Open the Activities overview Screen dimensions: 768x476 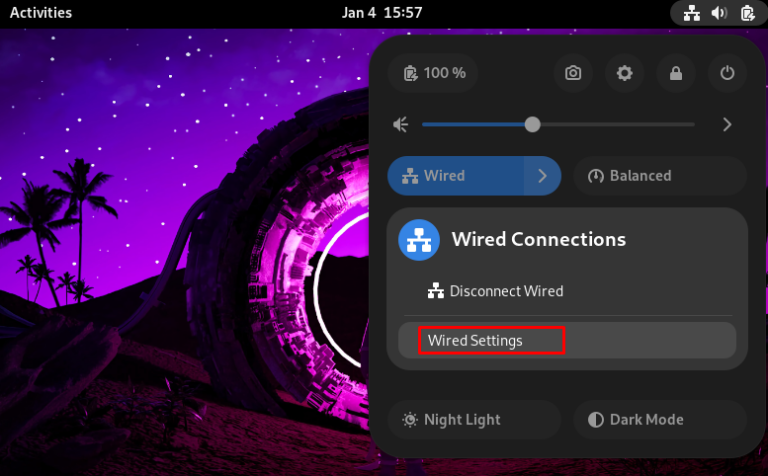point(41,13)
